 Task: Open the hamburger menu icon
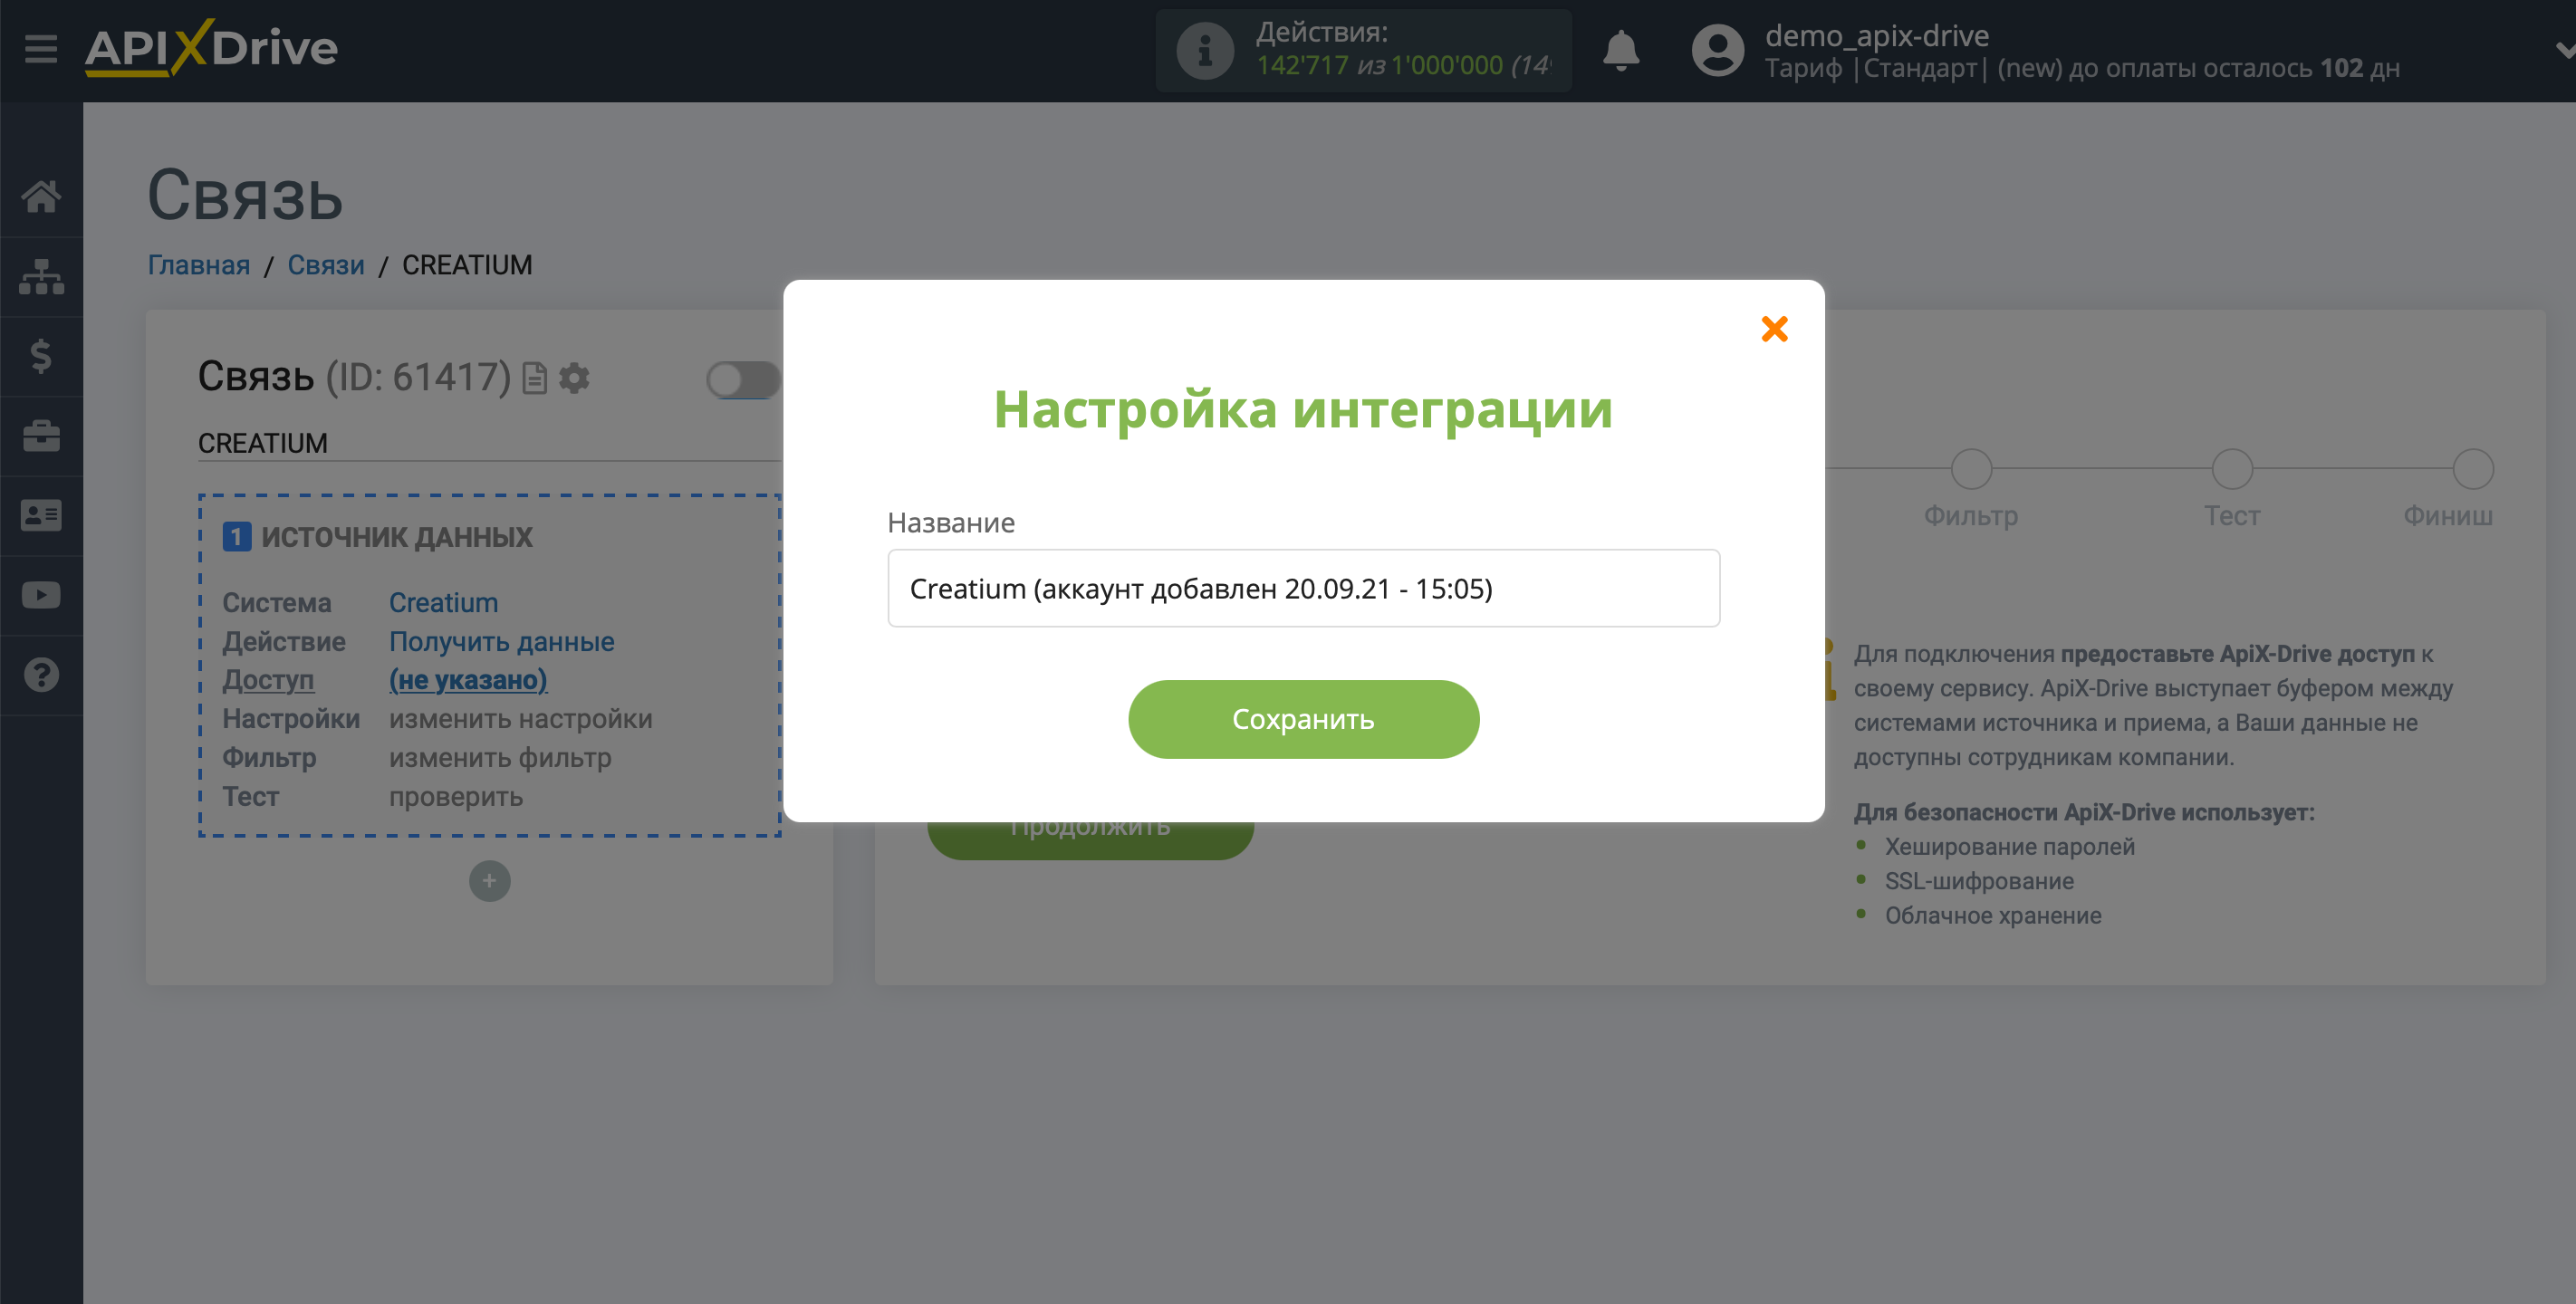coord(41,49)
